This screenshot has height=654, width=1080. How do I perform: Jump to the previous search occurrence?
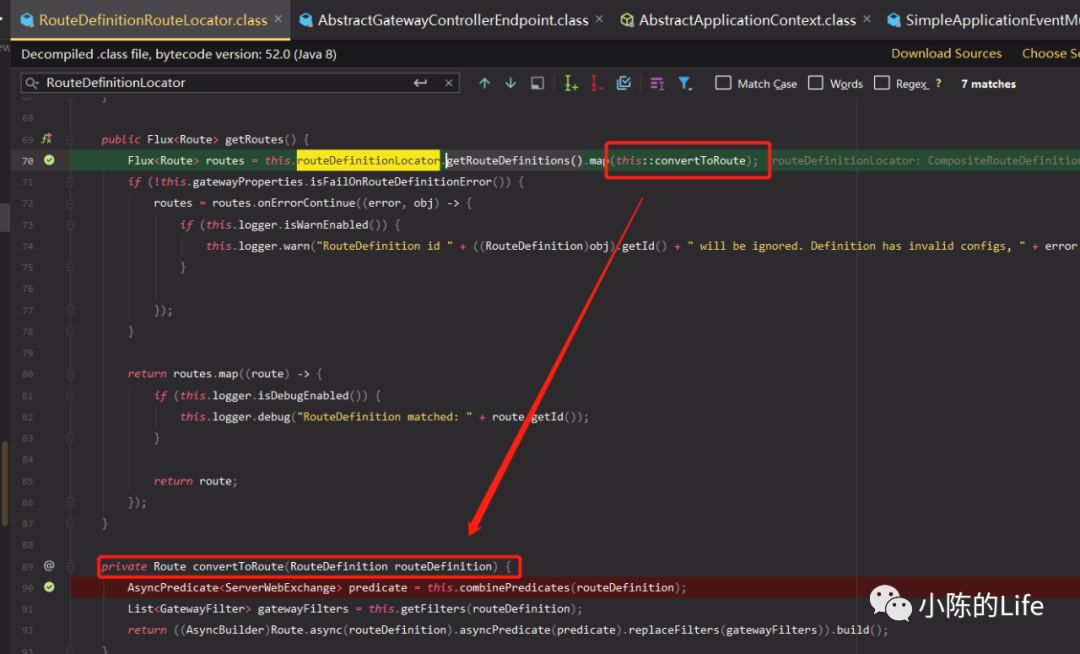tap(484, 83)
